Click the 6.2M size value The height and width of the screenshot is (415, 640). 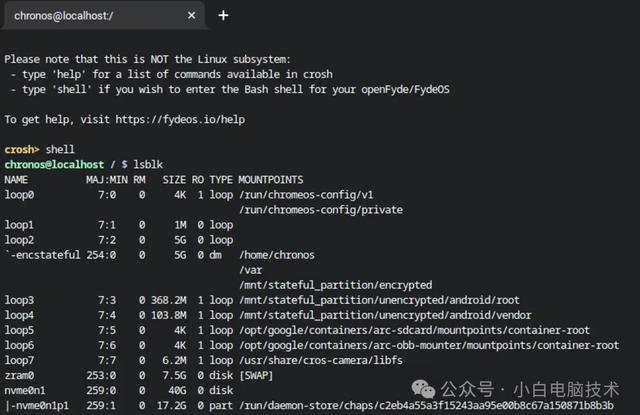pyautogui.click(x=174, y=360)
